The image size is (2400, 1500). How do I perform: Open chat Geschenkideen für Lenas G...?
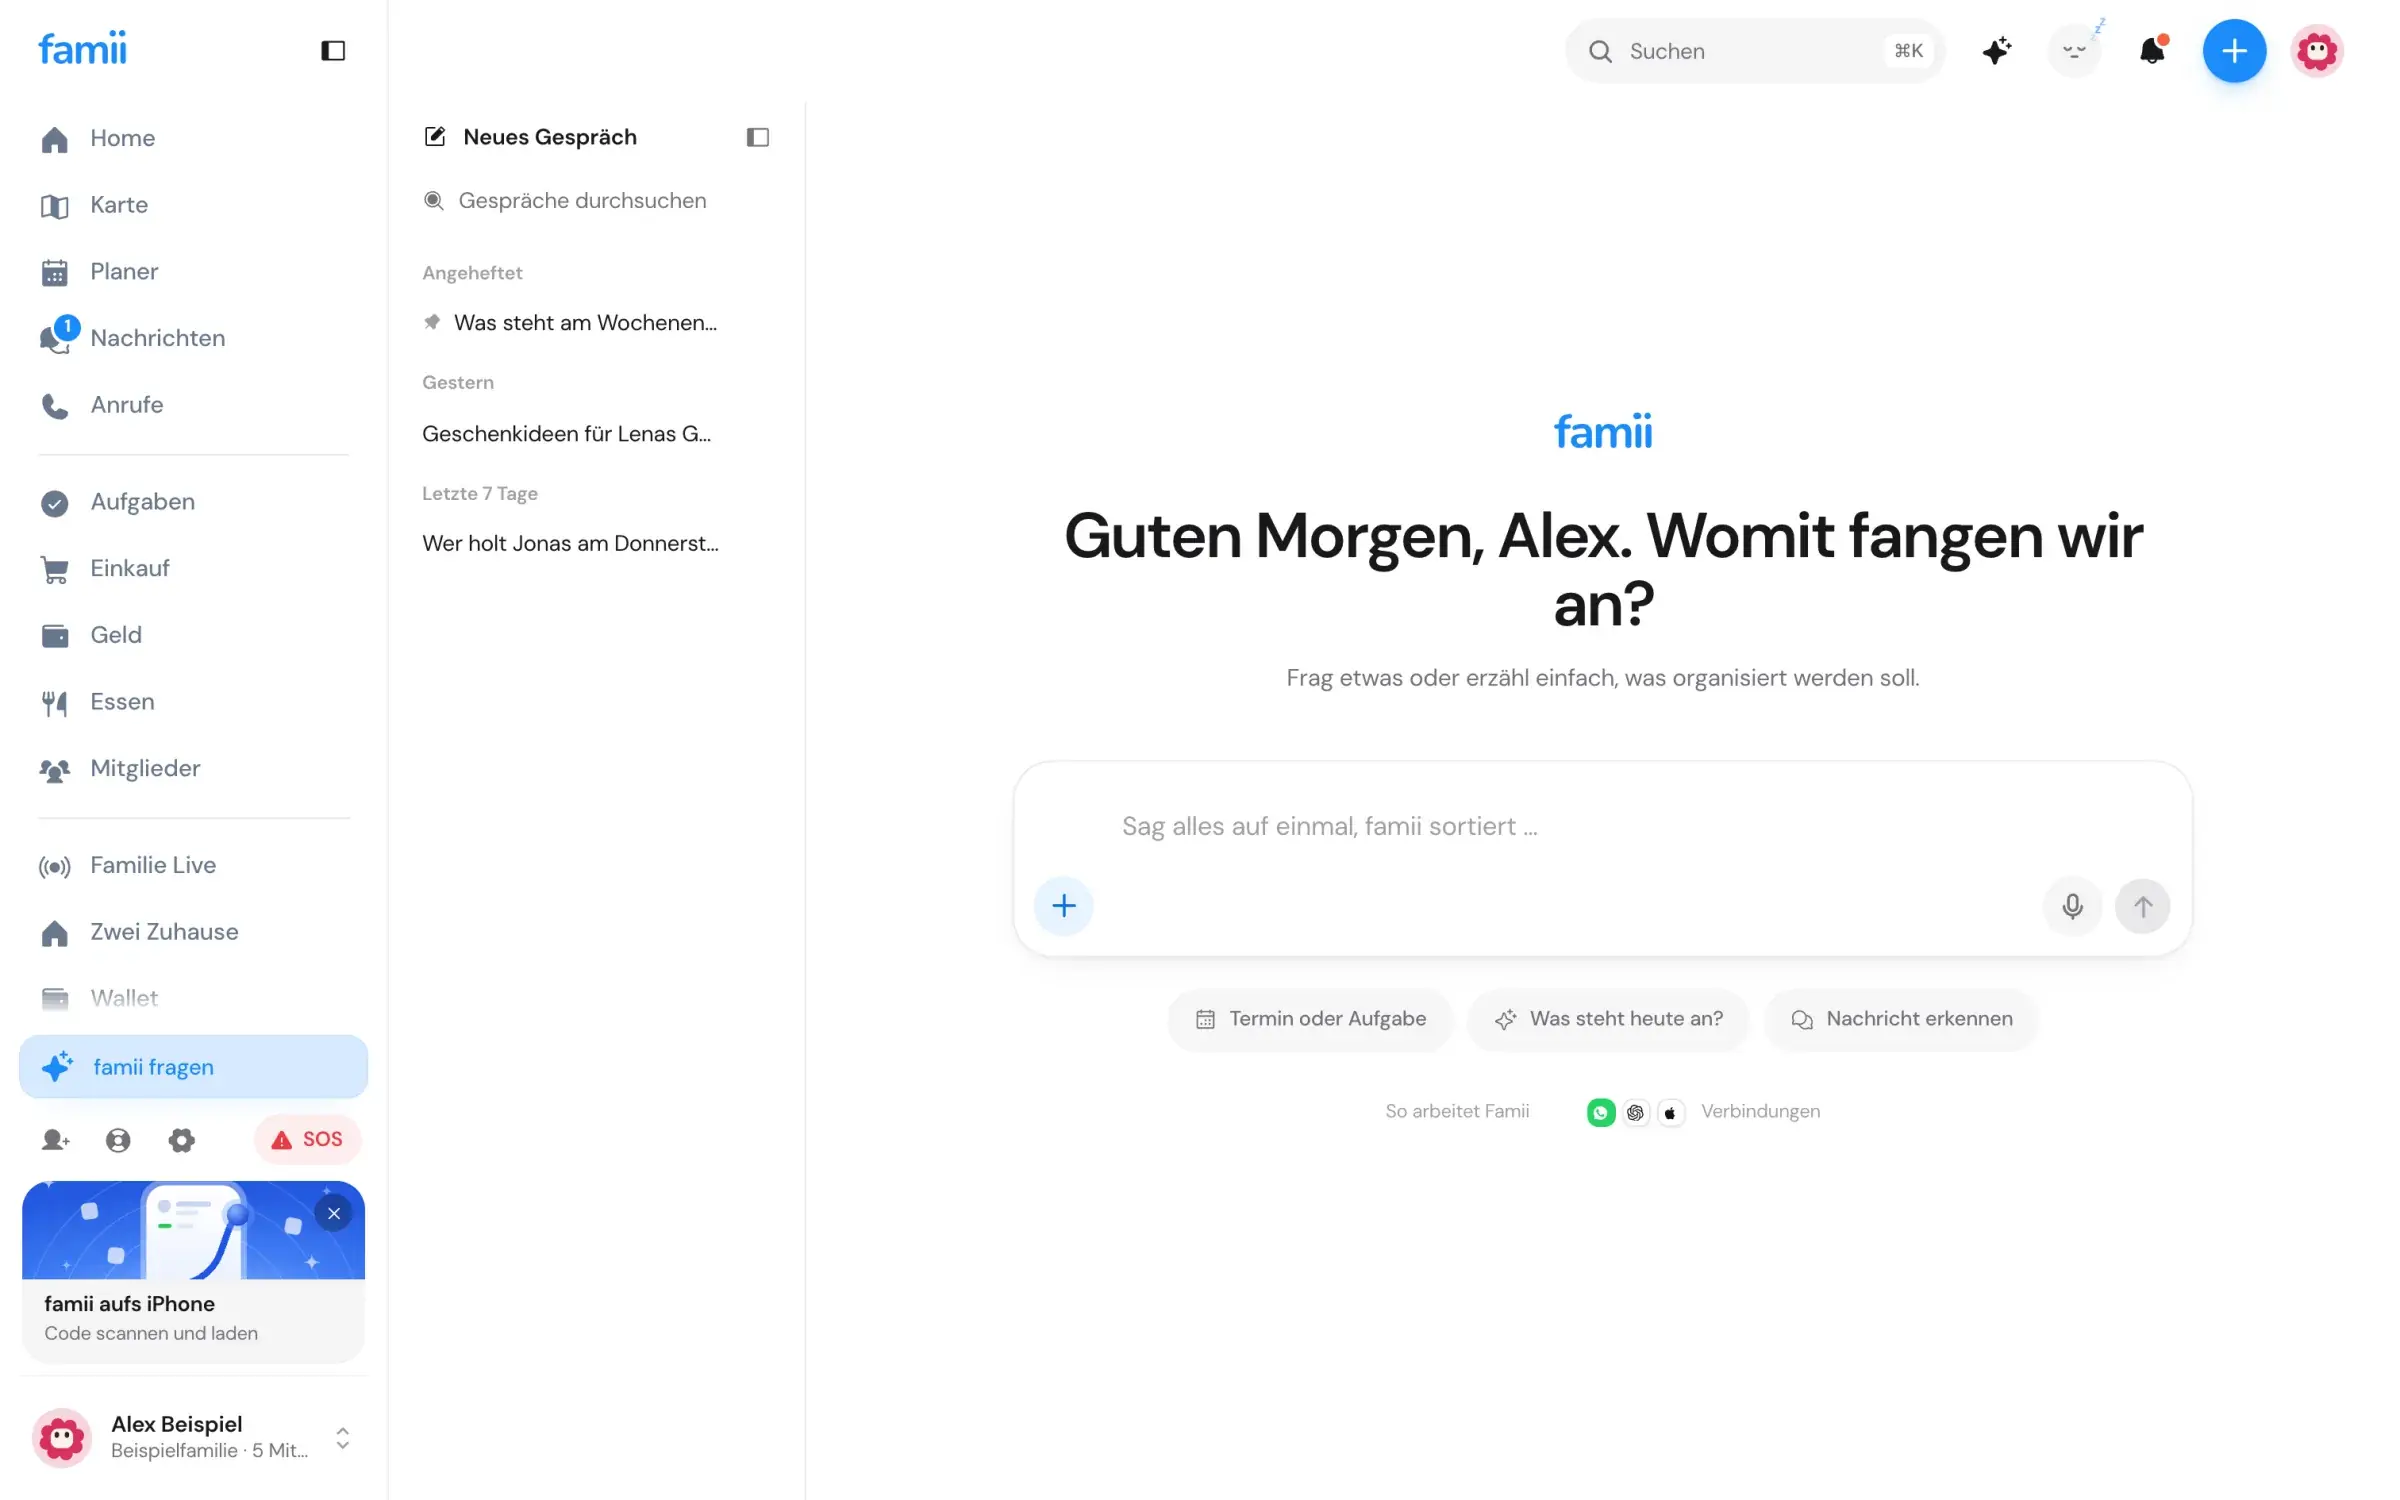567,434
